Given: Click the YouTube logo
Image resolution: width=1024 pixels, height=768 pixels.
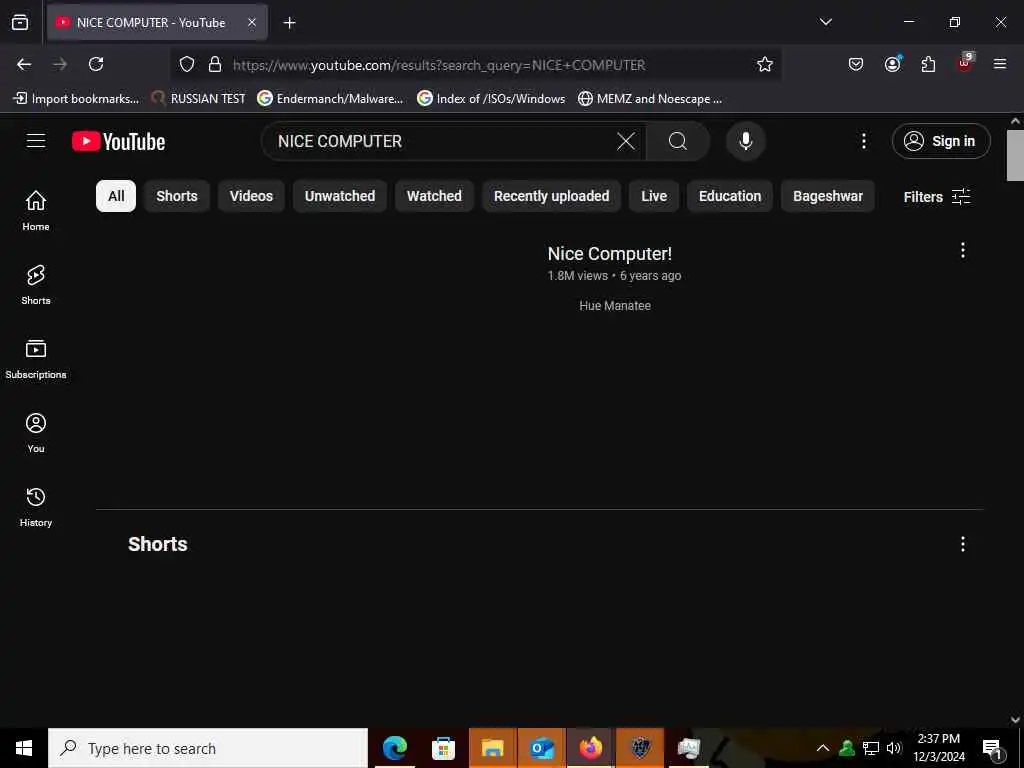Looking at the screenshot, I should [118, 141].
